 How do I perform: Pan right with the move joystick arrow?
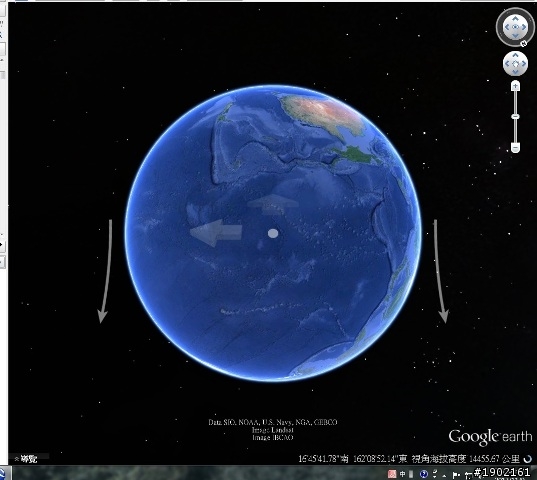point(523,64)
